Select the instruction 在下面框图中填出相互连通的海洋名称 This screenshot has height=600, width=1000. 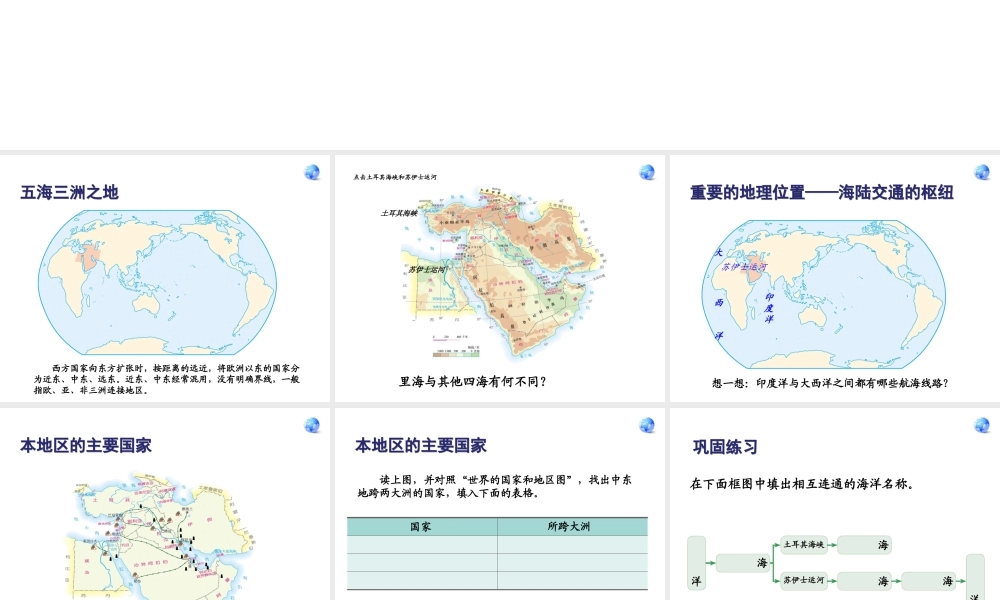coord(803,483)
